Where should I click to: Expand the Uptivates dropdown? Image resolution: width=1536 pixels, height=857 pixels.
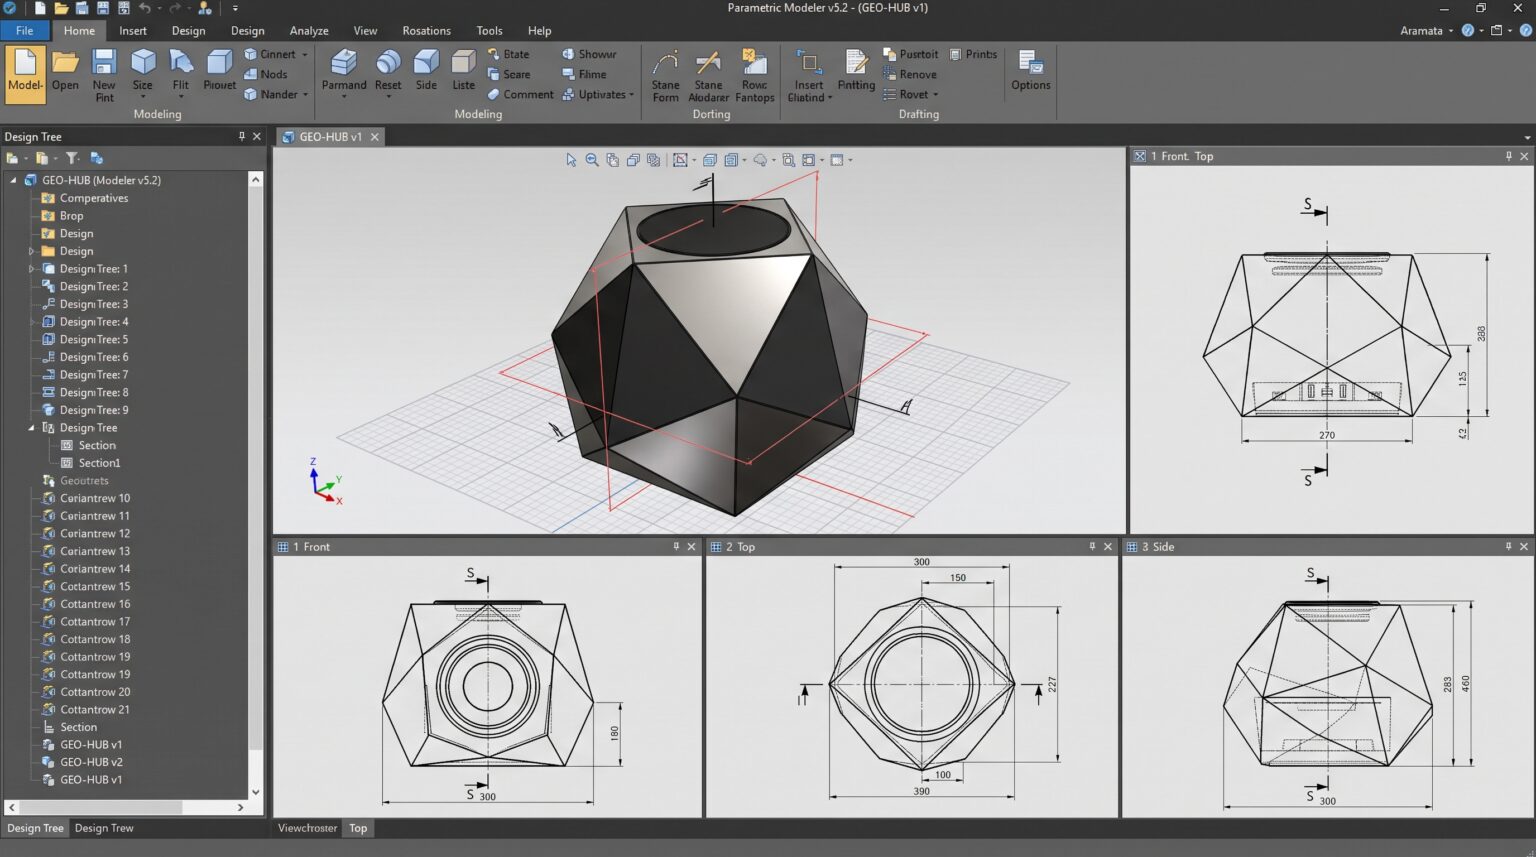click(632, 95)
